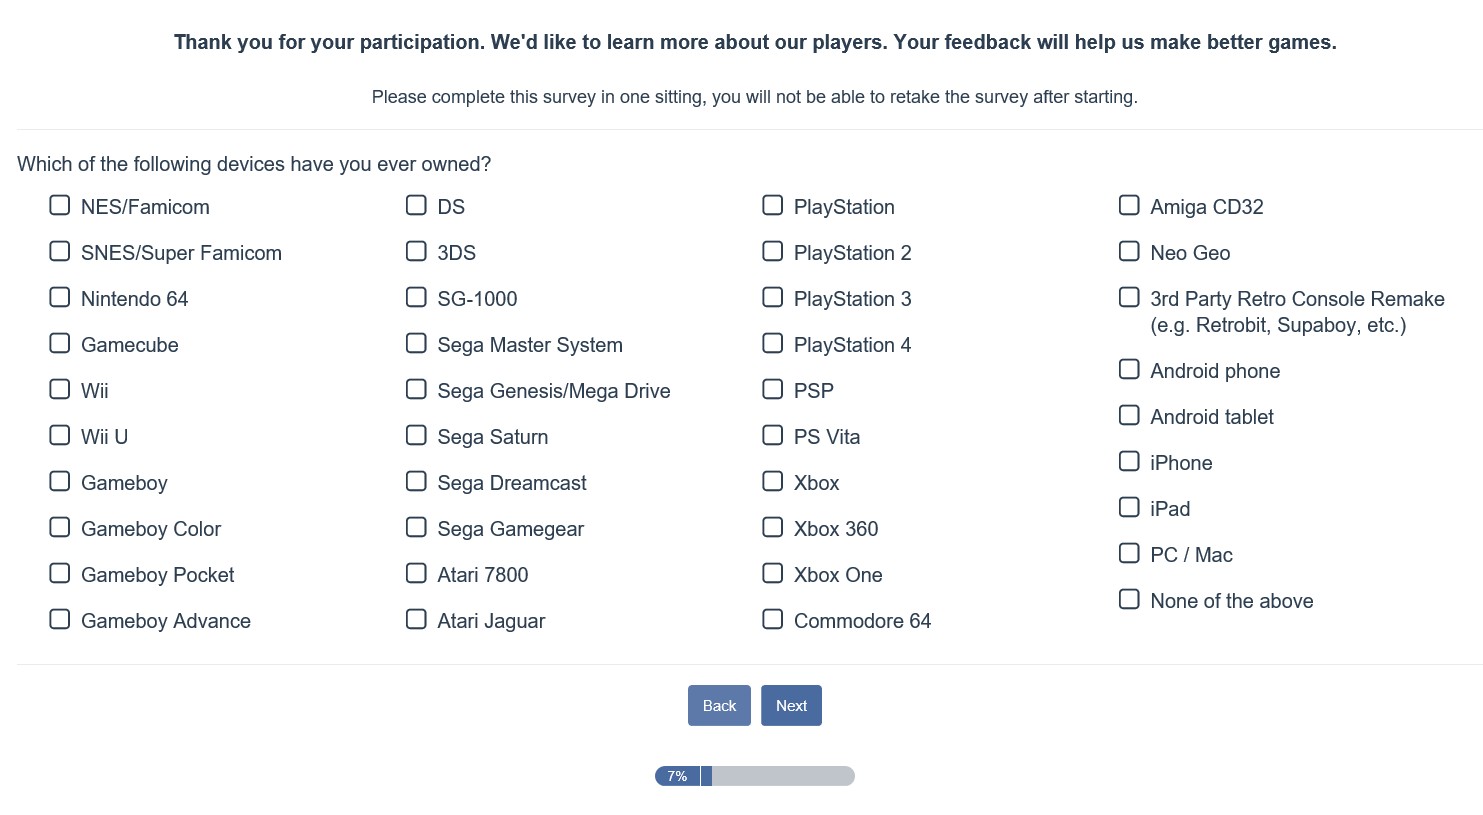This screenshot has width=1483, height=815.
Task: Check the NES/Famicom checkbox
Action: 60,206
